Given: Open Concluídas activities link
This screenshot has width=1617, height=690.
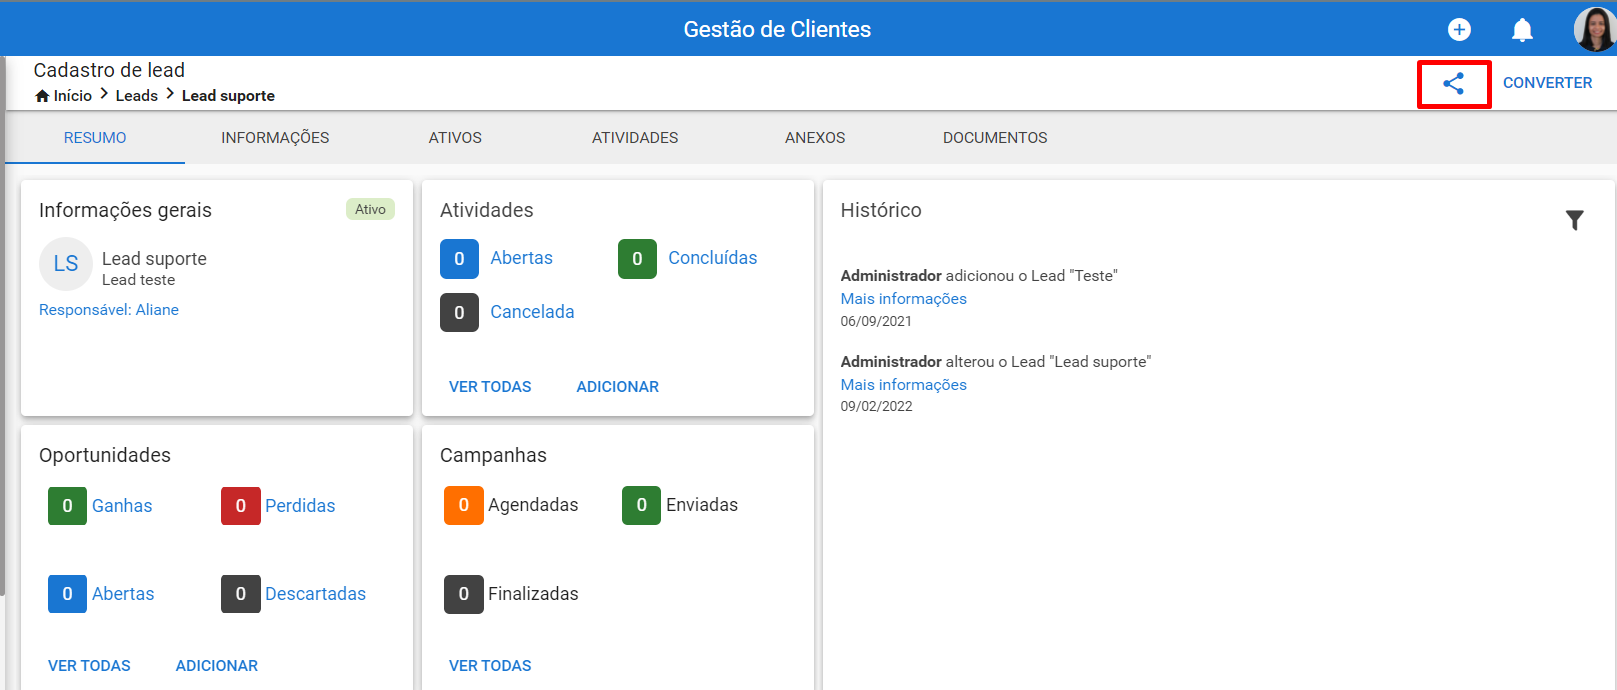Looking at the screenshot, I should click(712, 258).
